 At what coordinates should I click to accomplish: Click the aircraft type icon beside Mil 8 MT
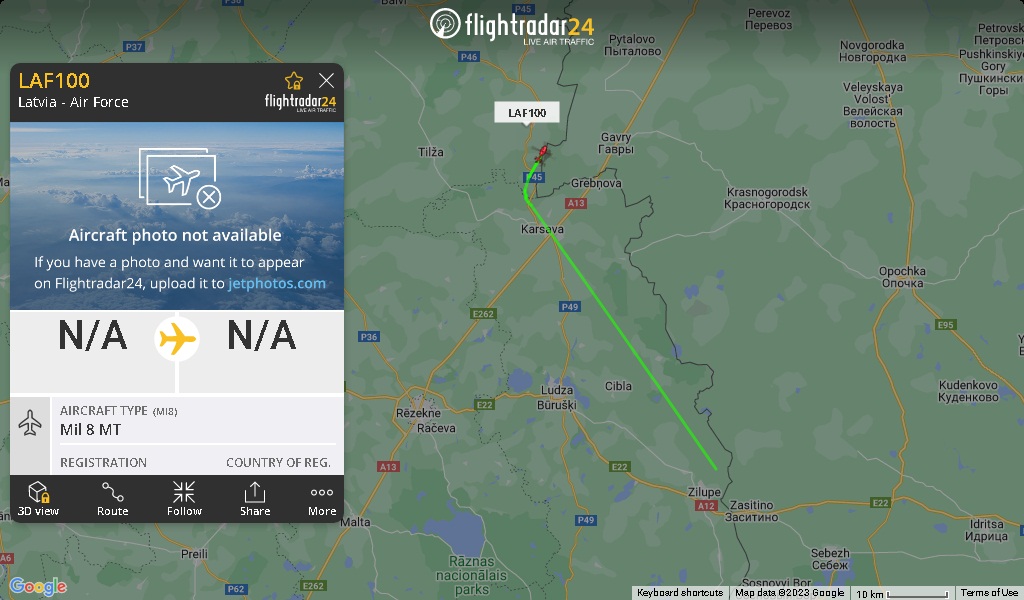coord(30,422)
